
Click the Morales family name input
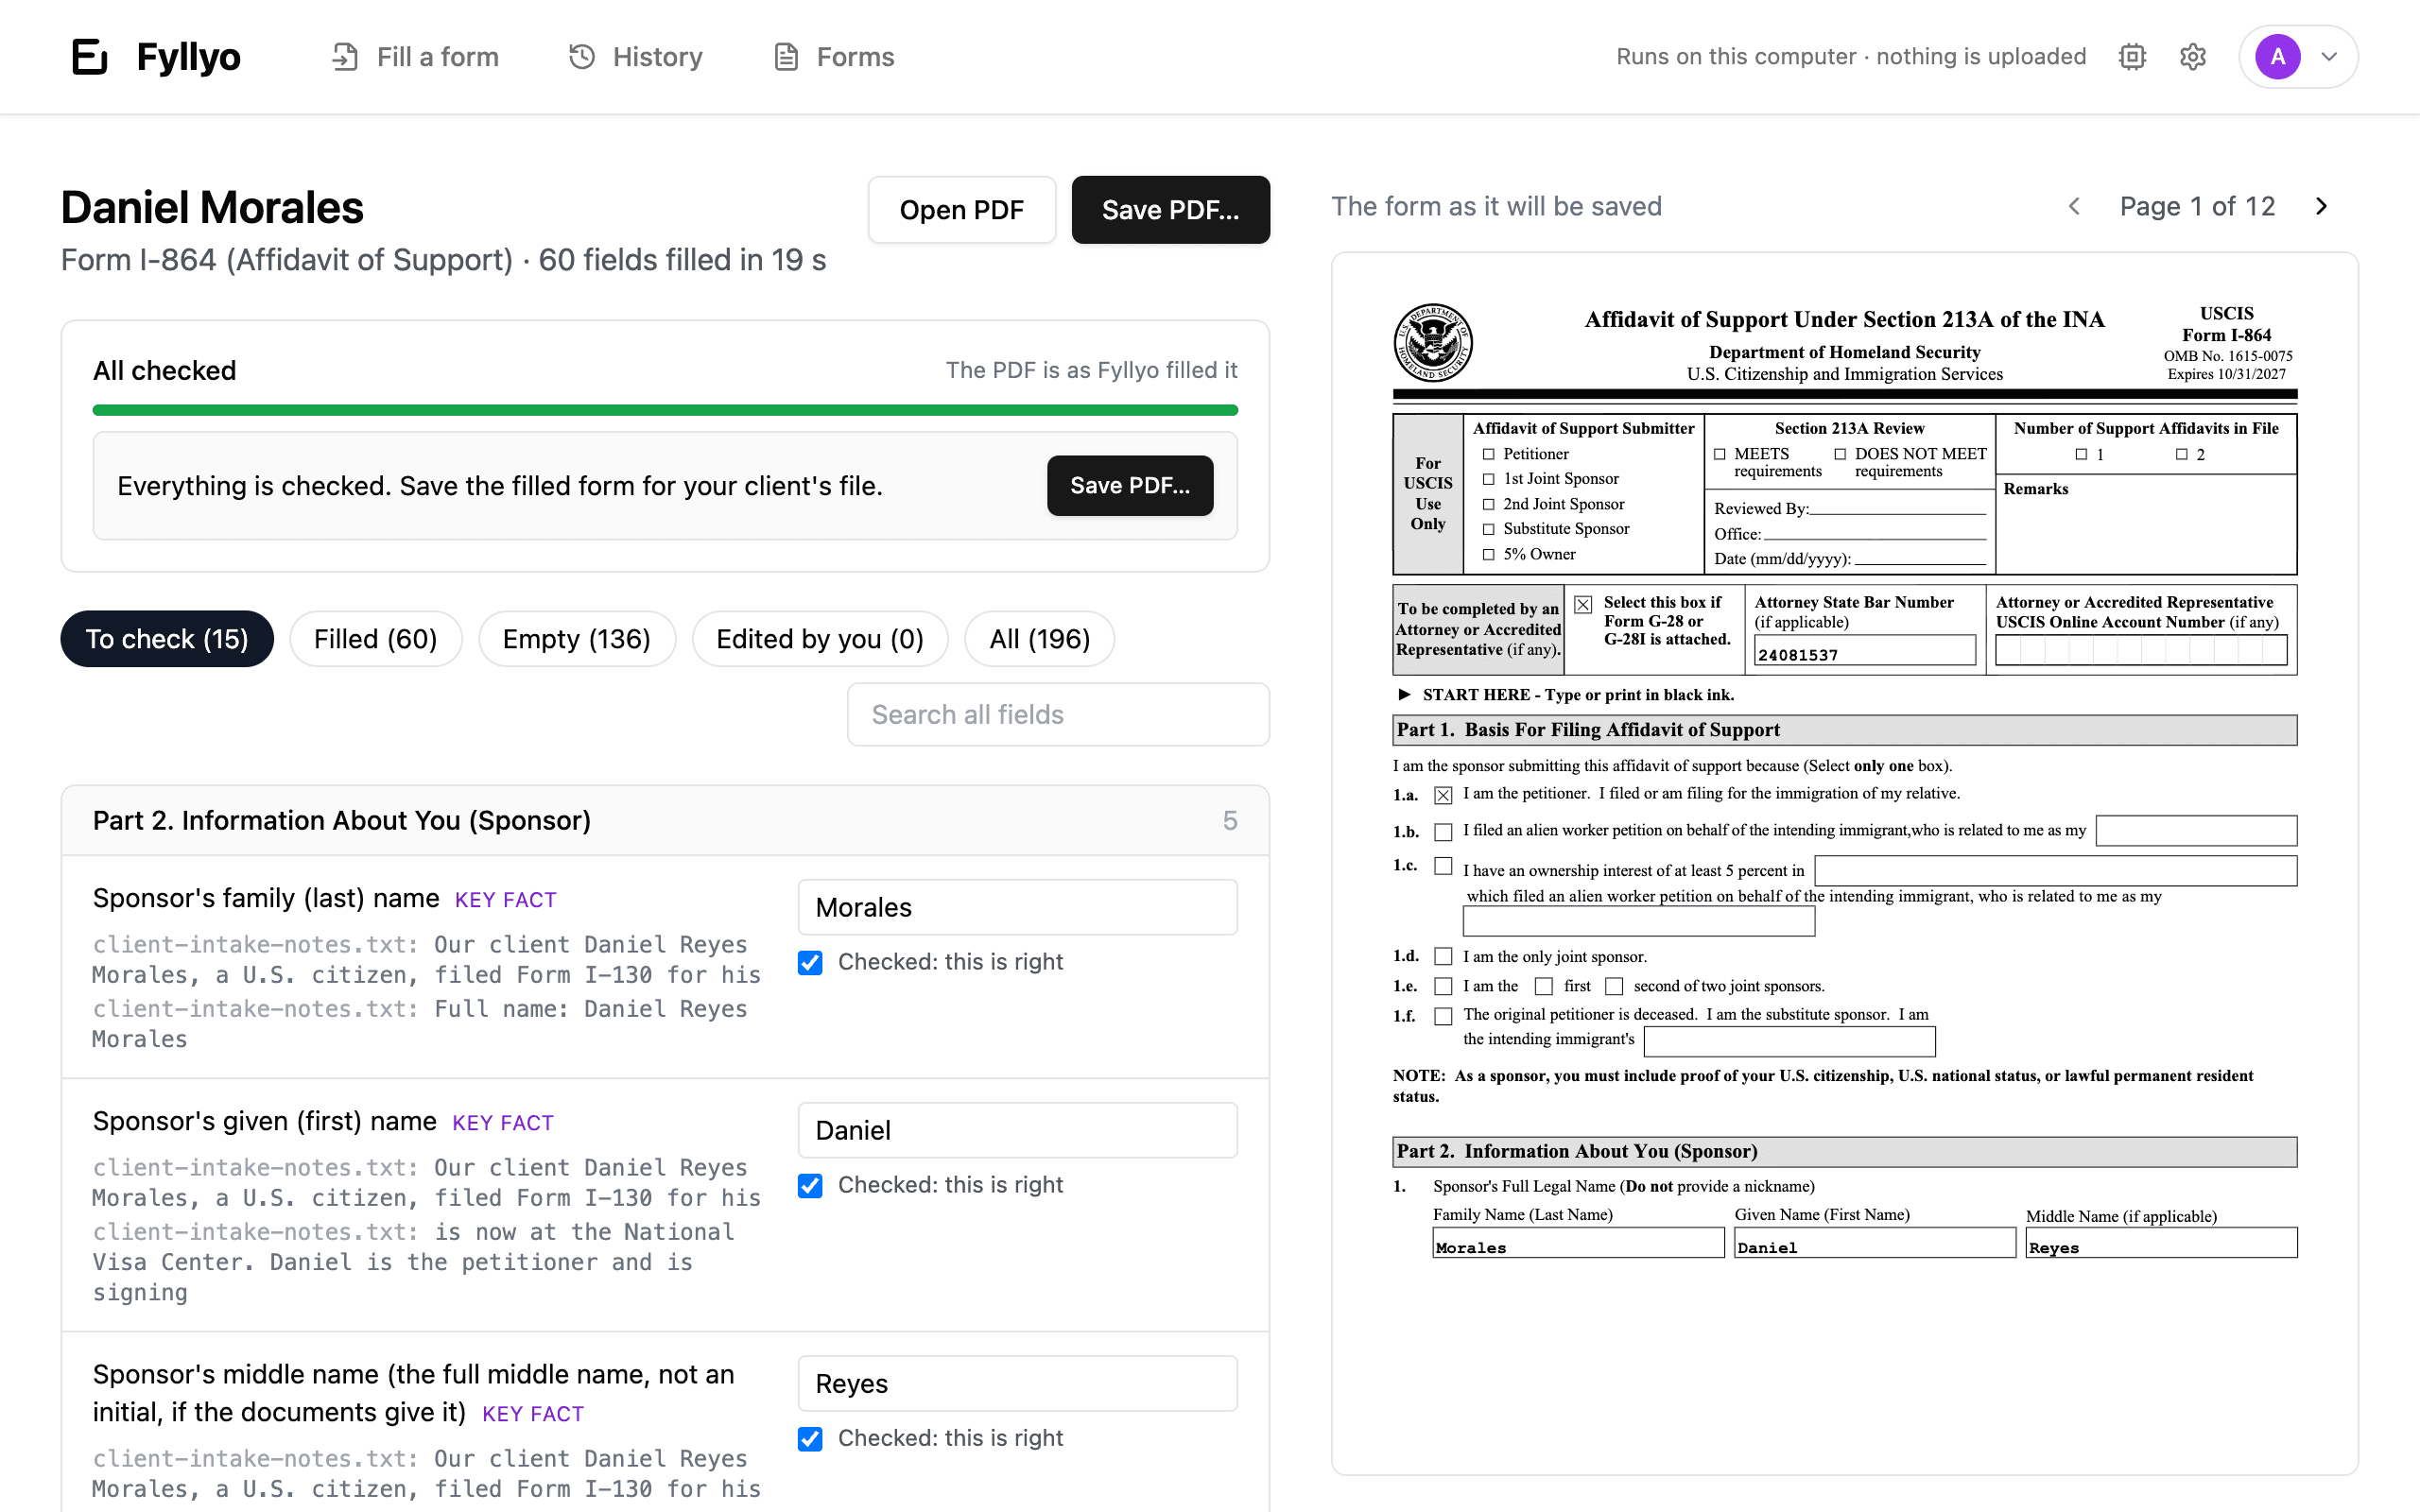tap(1018, 908)
